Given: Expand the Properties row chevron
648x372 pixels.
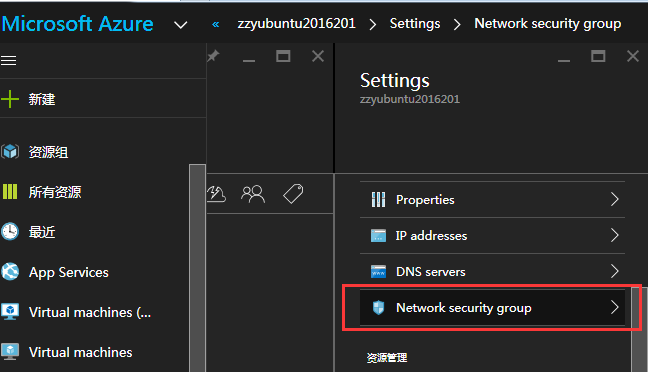Looking at the screenshot, I should click(615, 199).
